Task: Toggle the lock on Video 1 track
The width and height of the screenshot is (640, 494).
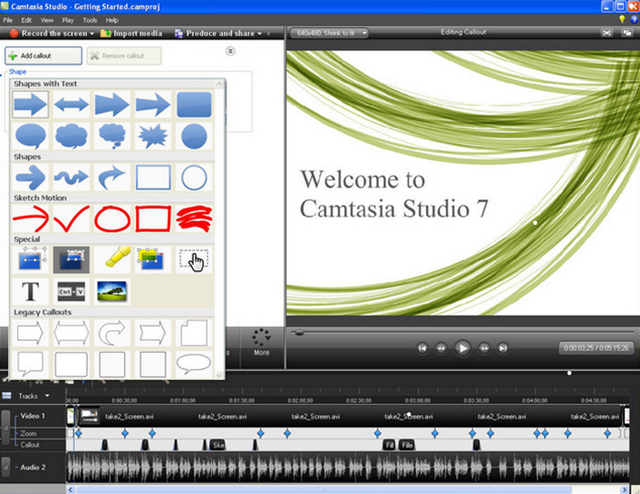Action: tap(6, 427)
